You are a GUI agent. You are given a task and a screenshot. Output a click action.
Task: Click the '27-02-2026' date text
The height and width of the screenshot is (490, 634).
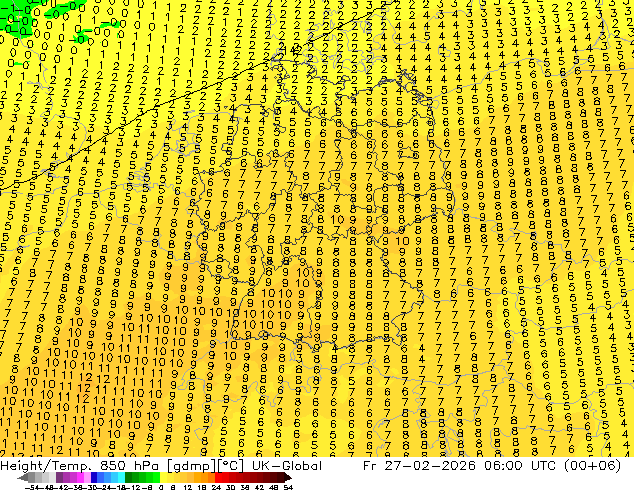coord(430,466)
